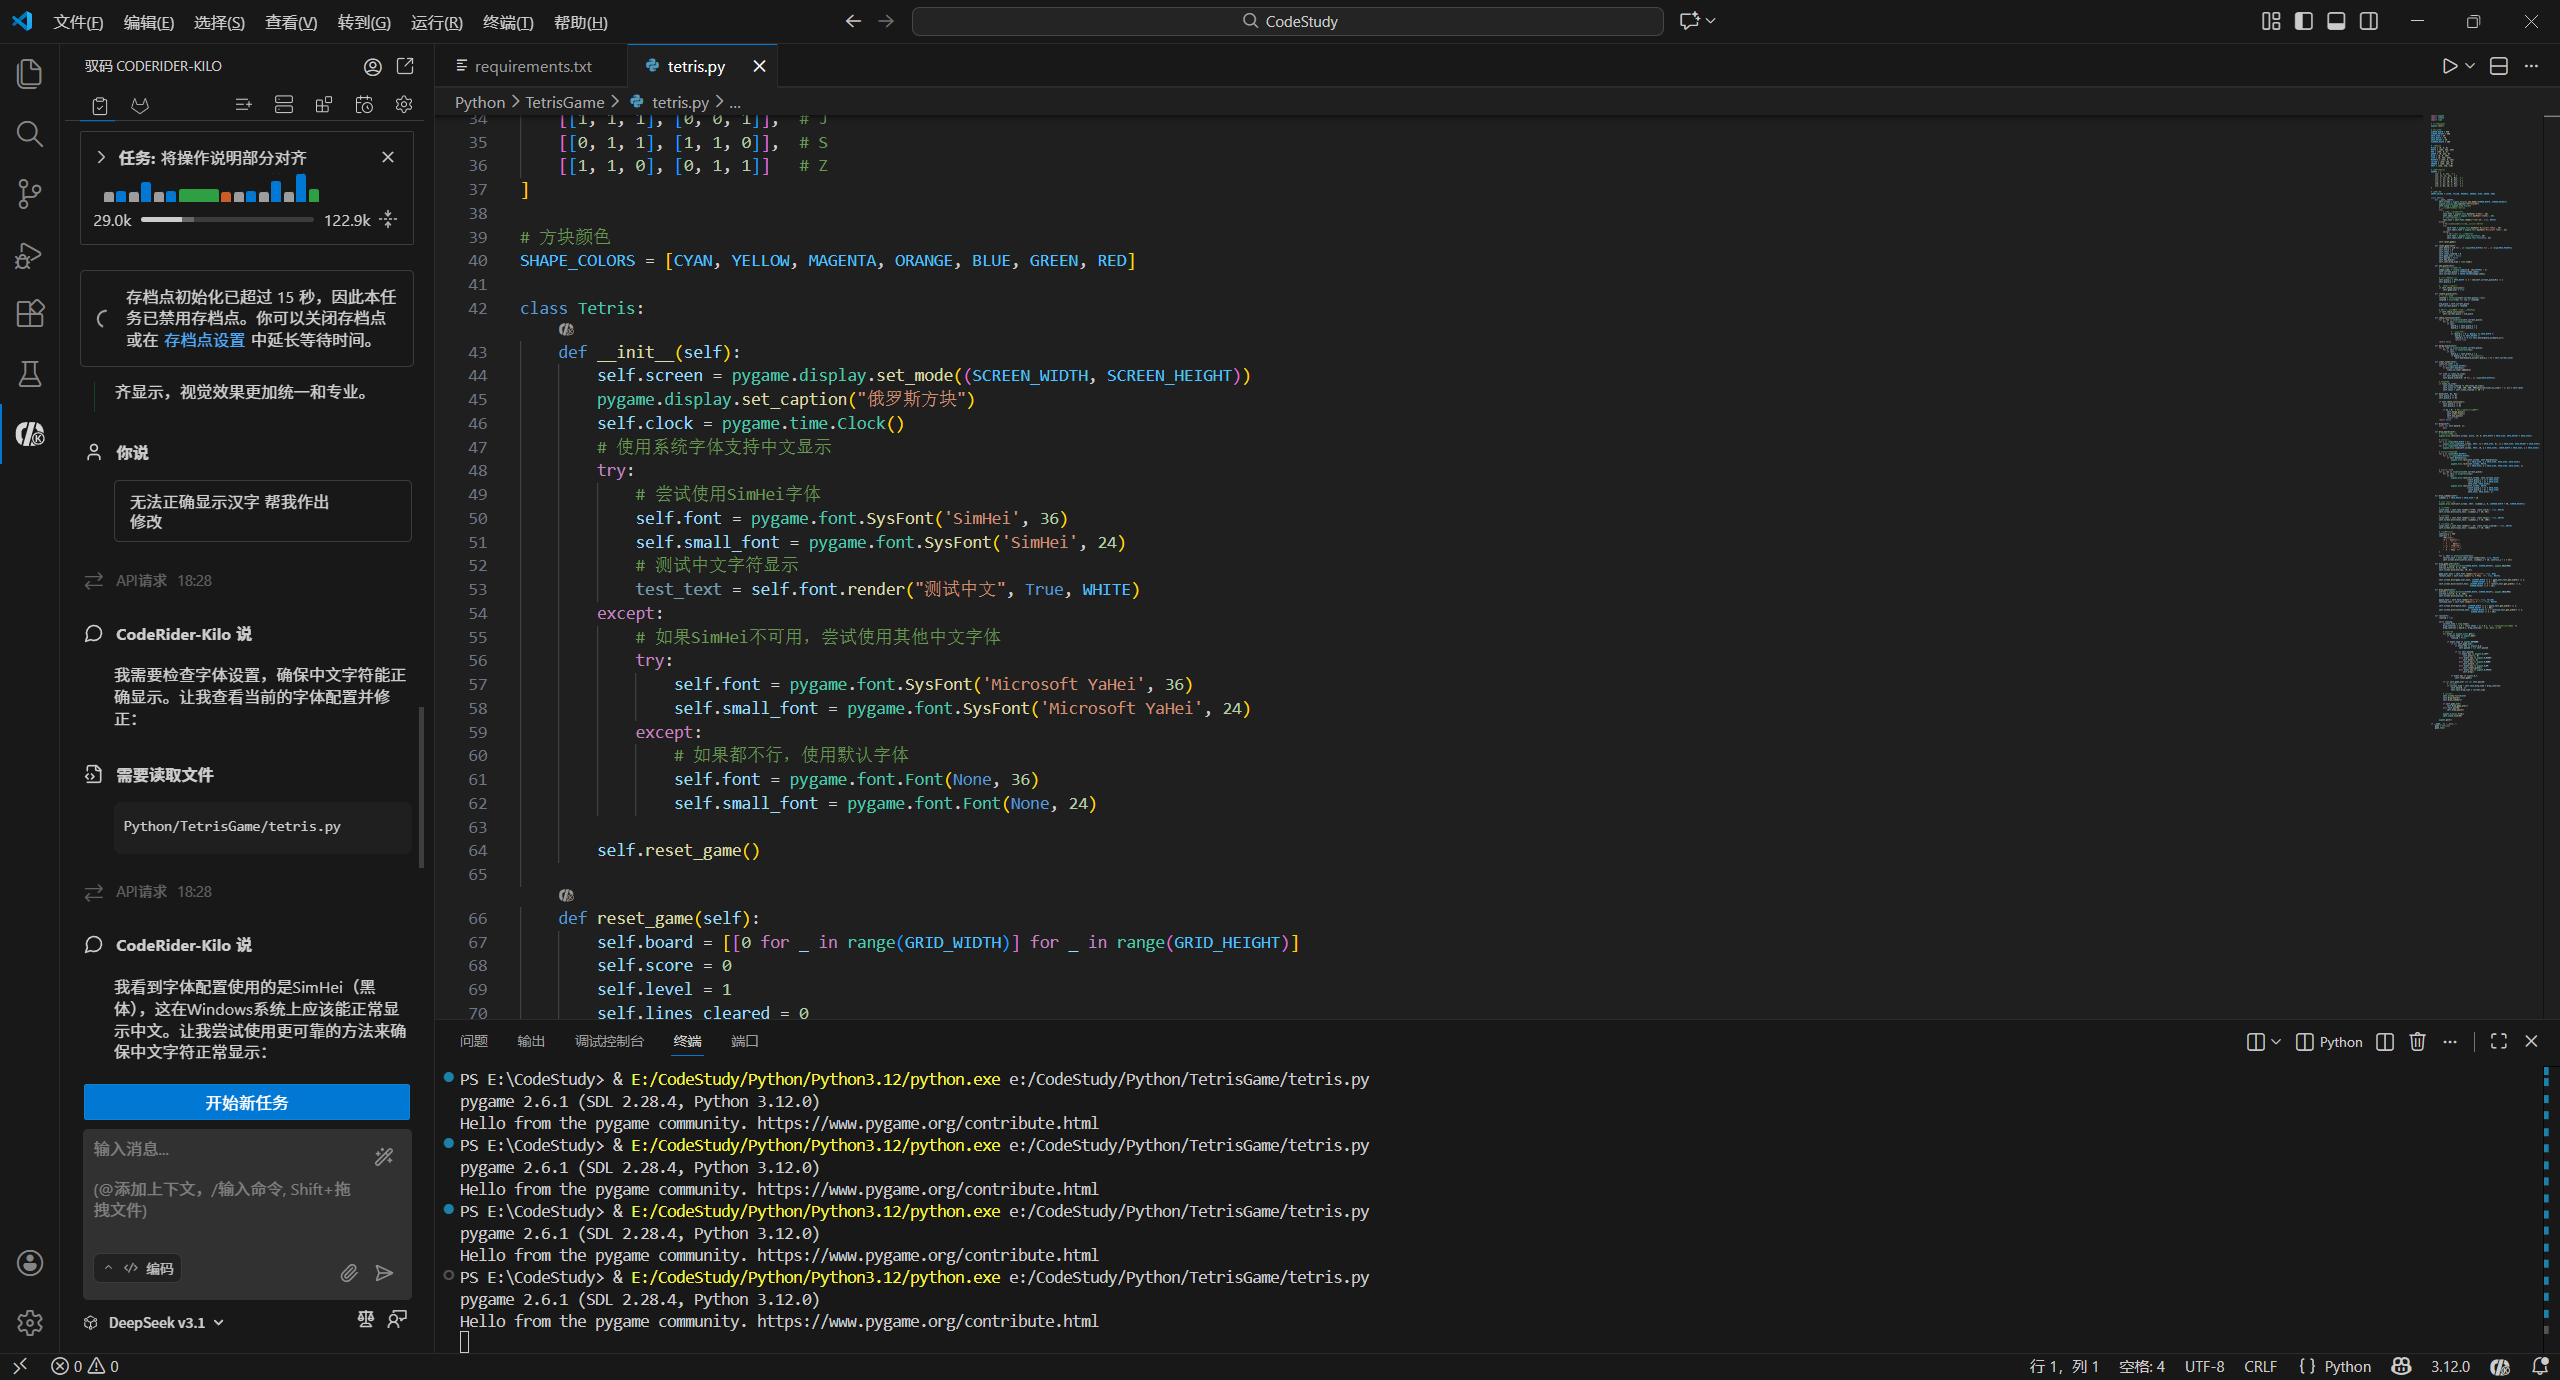Kill terminal with trash icon
The height and width of the screenshot is (1380, 2560).
click(x=2417, y=1042)
